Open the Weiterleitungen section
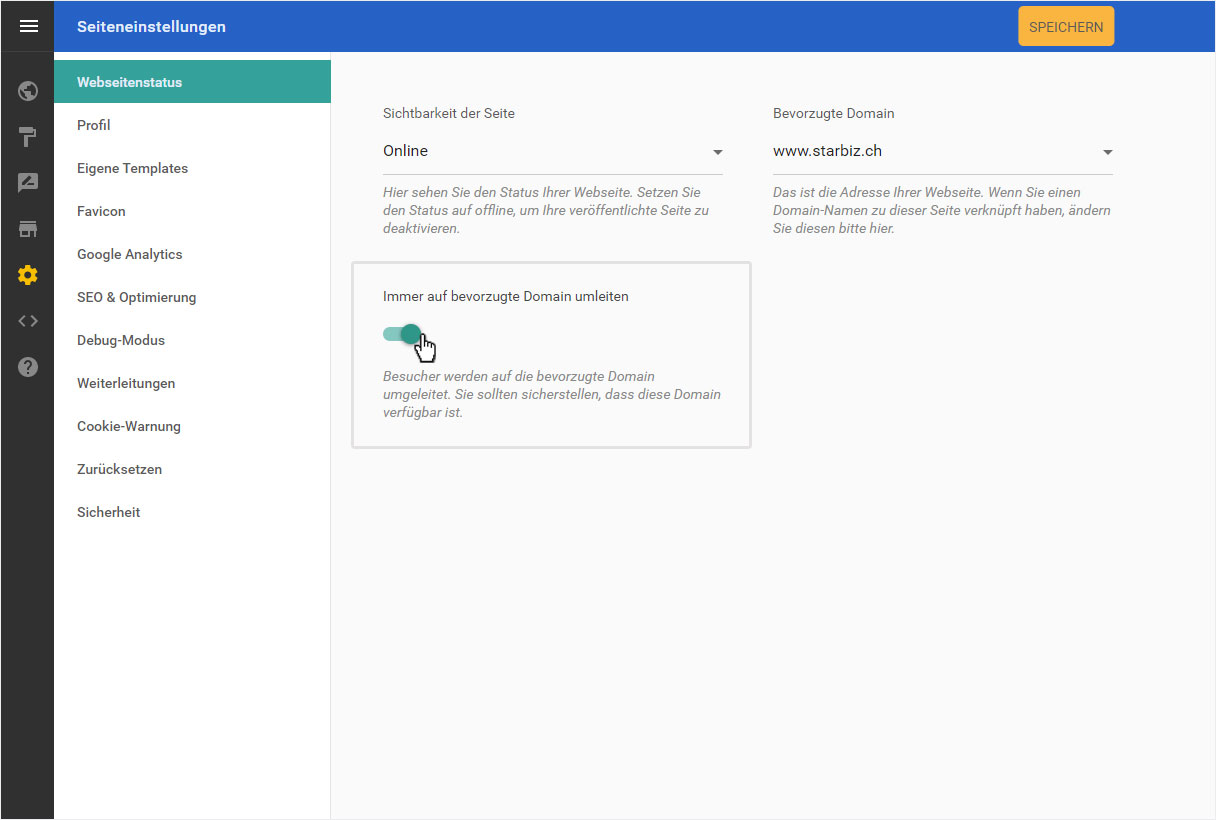Screen dimensions: 1216x820 pos(192,383)
